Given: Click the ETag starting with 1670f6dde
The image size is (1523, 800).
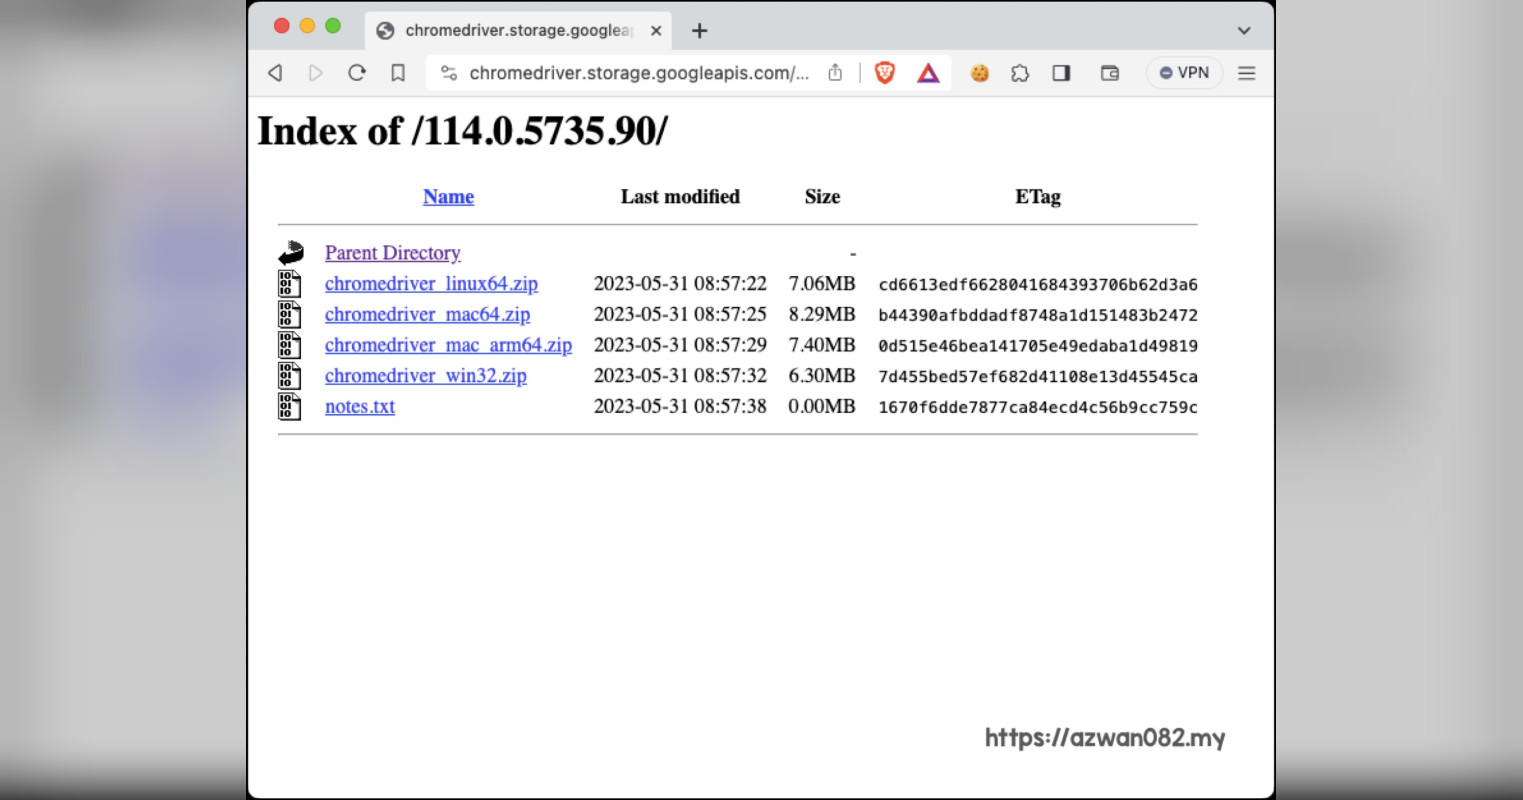Looking at the screenshot, I should click(x=1038, y=407).
